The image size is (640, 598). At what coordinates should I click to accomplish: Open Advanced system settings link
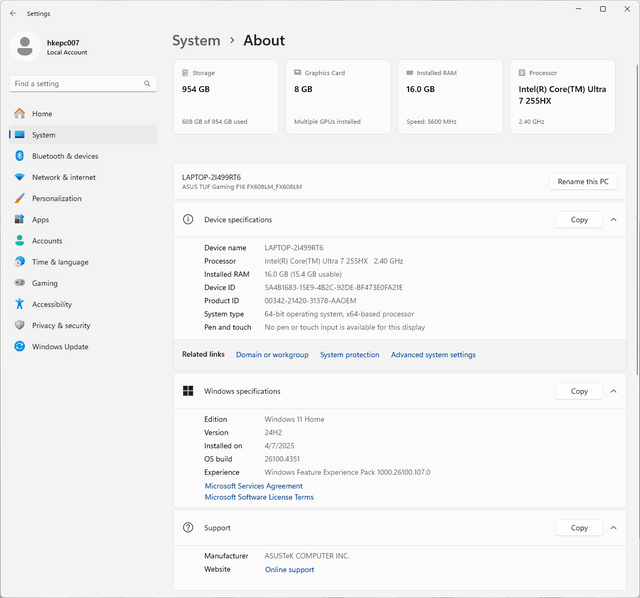[433, 355]
